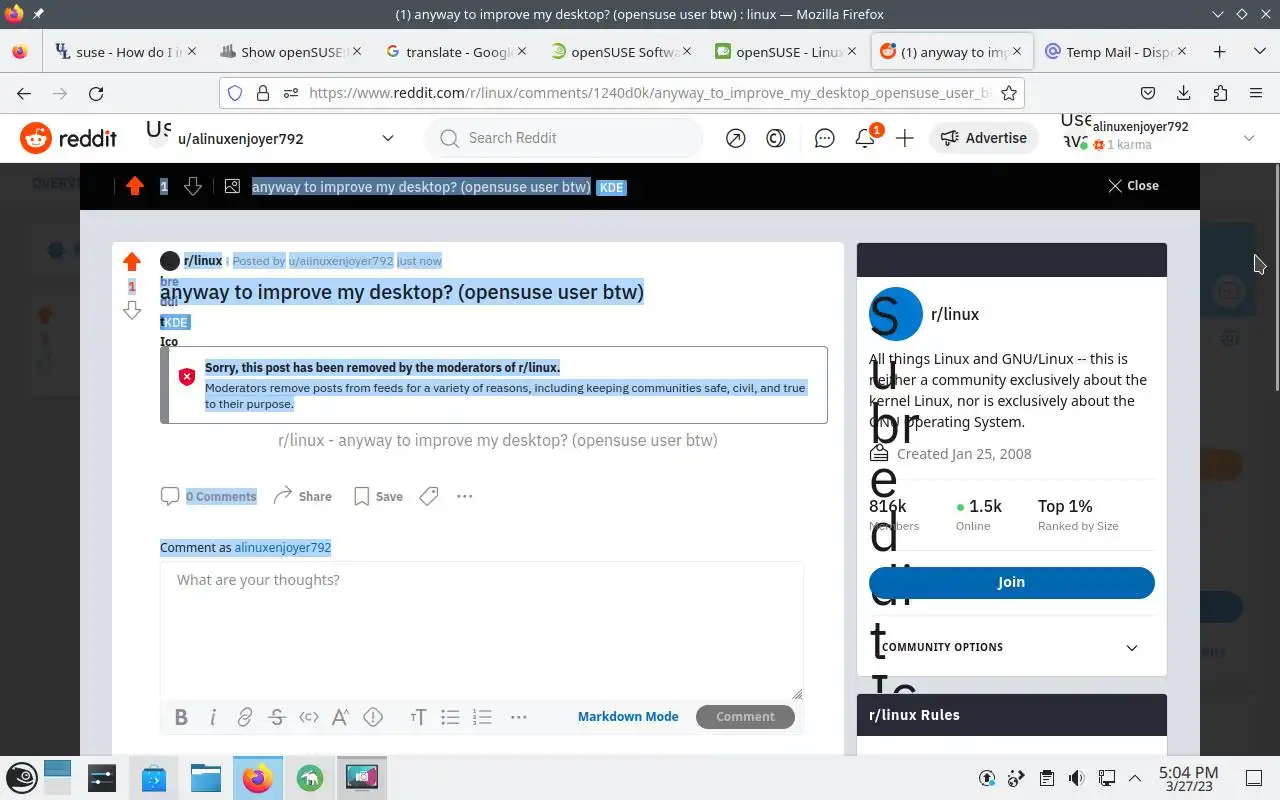Image resolution: width=1280 pixels, height=800 pixels.
Task: Click the KDE flair below the title
Action: 175,322
